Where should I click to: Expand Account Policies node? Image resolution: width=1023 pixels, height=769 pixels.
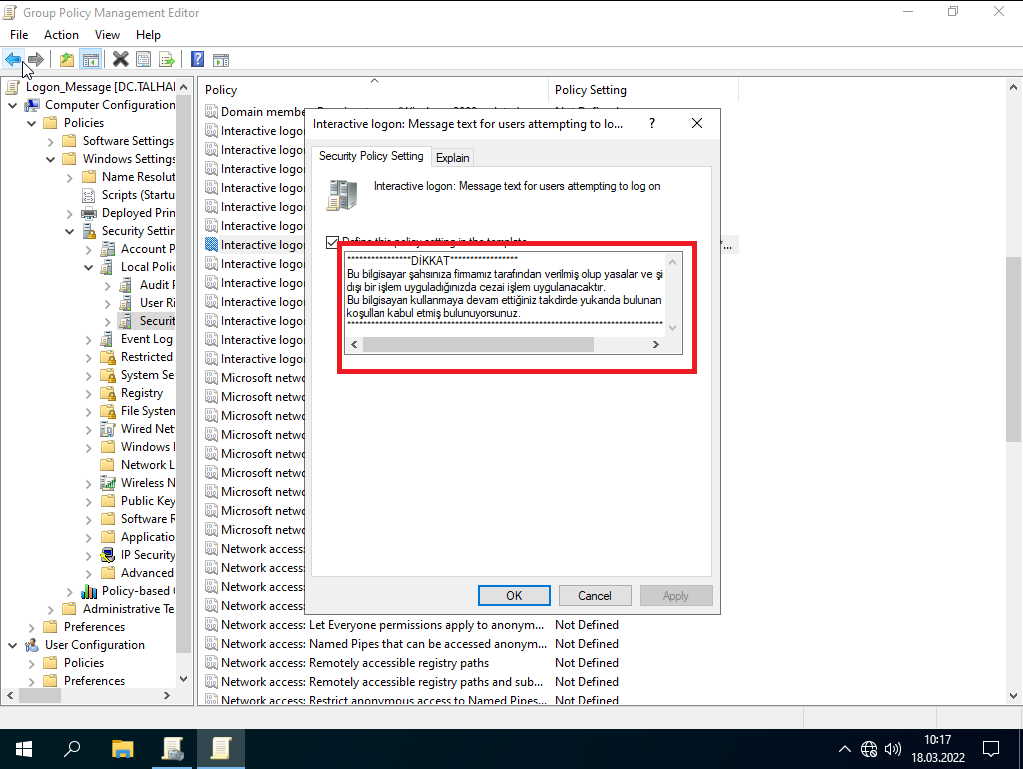(89, 249)
